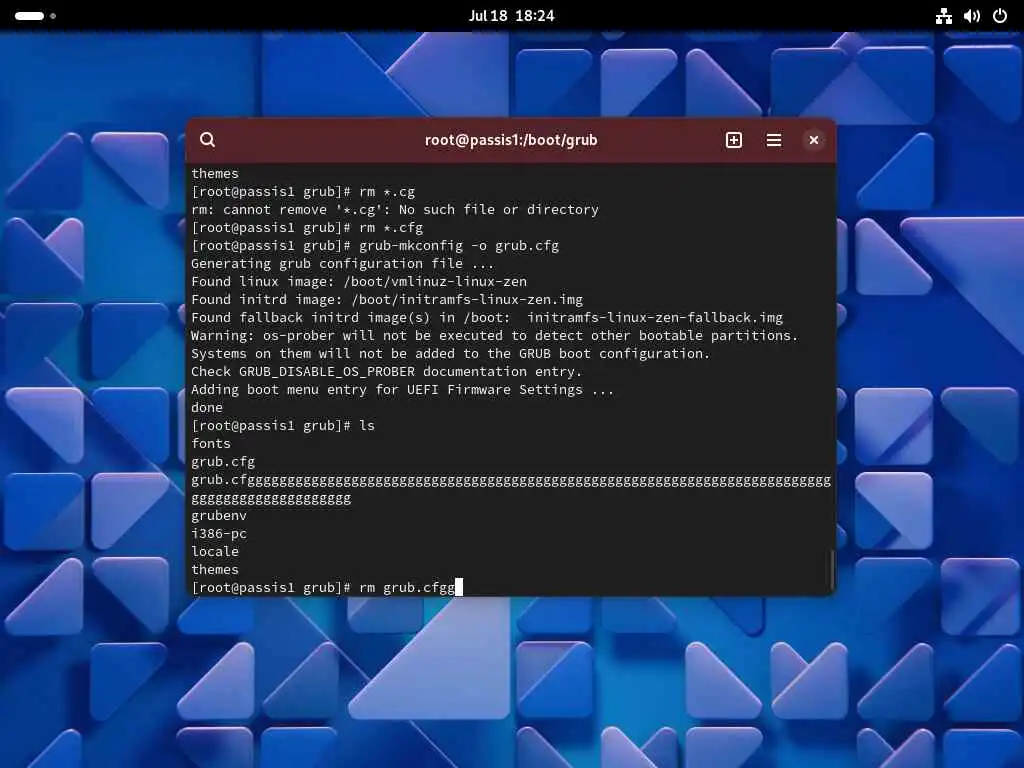Screen dimensions: 1024x768
Task: Open the clock showing Jul 18 18:24
Action: (511, 16)
